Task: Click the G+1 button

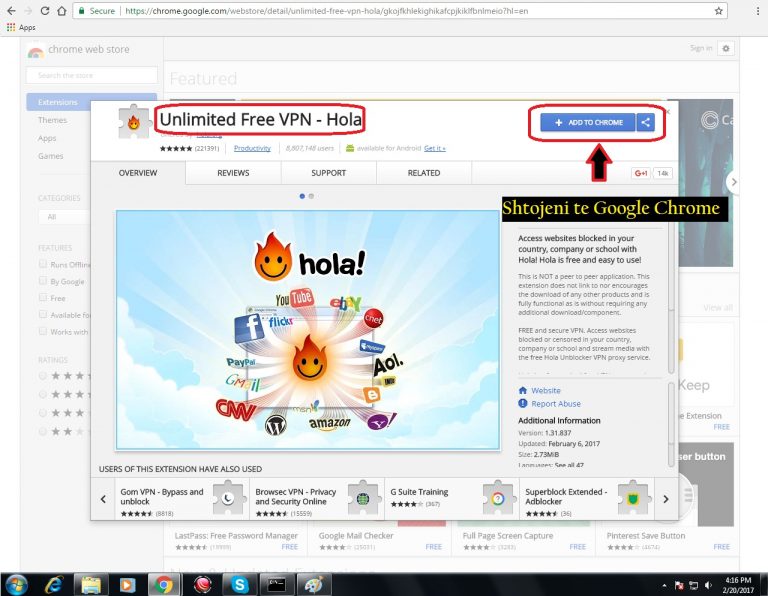Action: (641, 173)
